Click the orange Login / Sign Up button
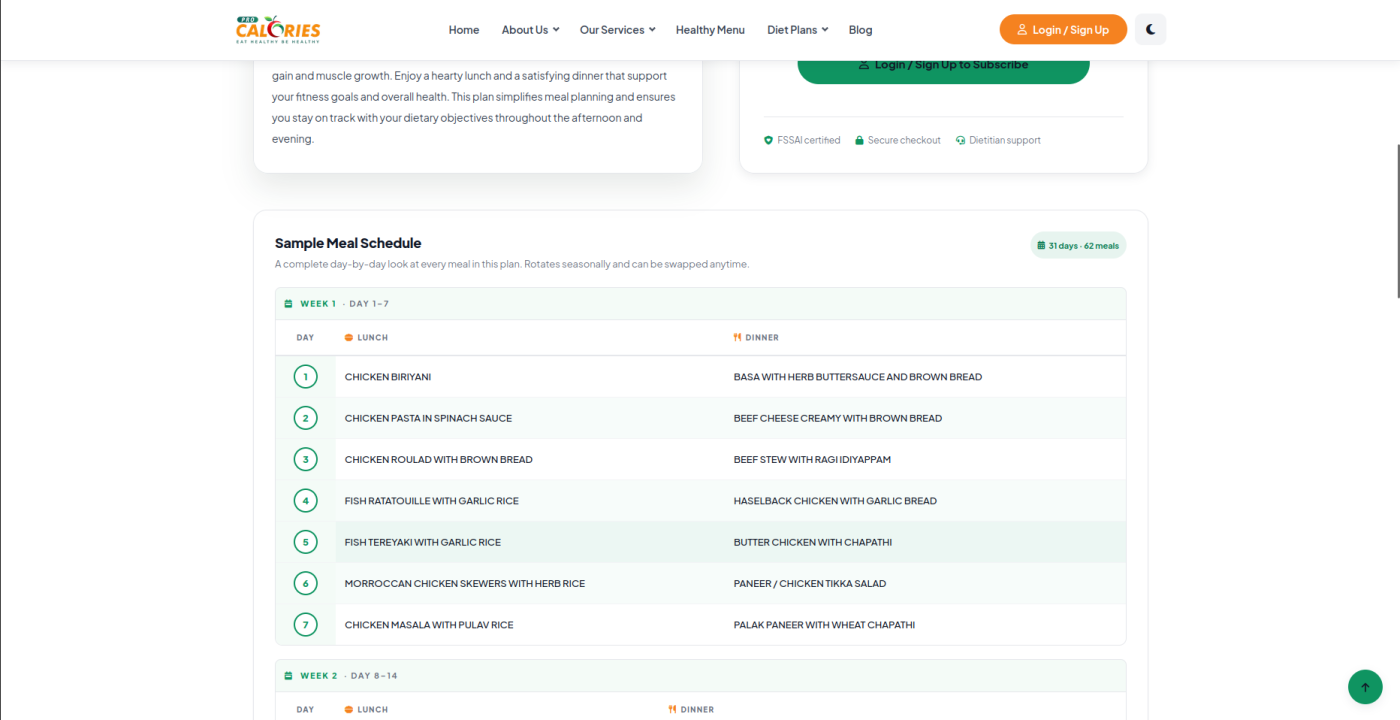1400x720 pixels. click(x=1063, y=29)
